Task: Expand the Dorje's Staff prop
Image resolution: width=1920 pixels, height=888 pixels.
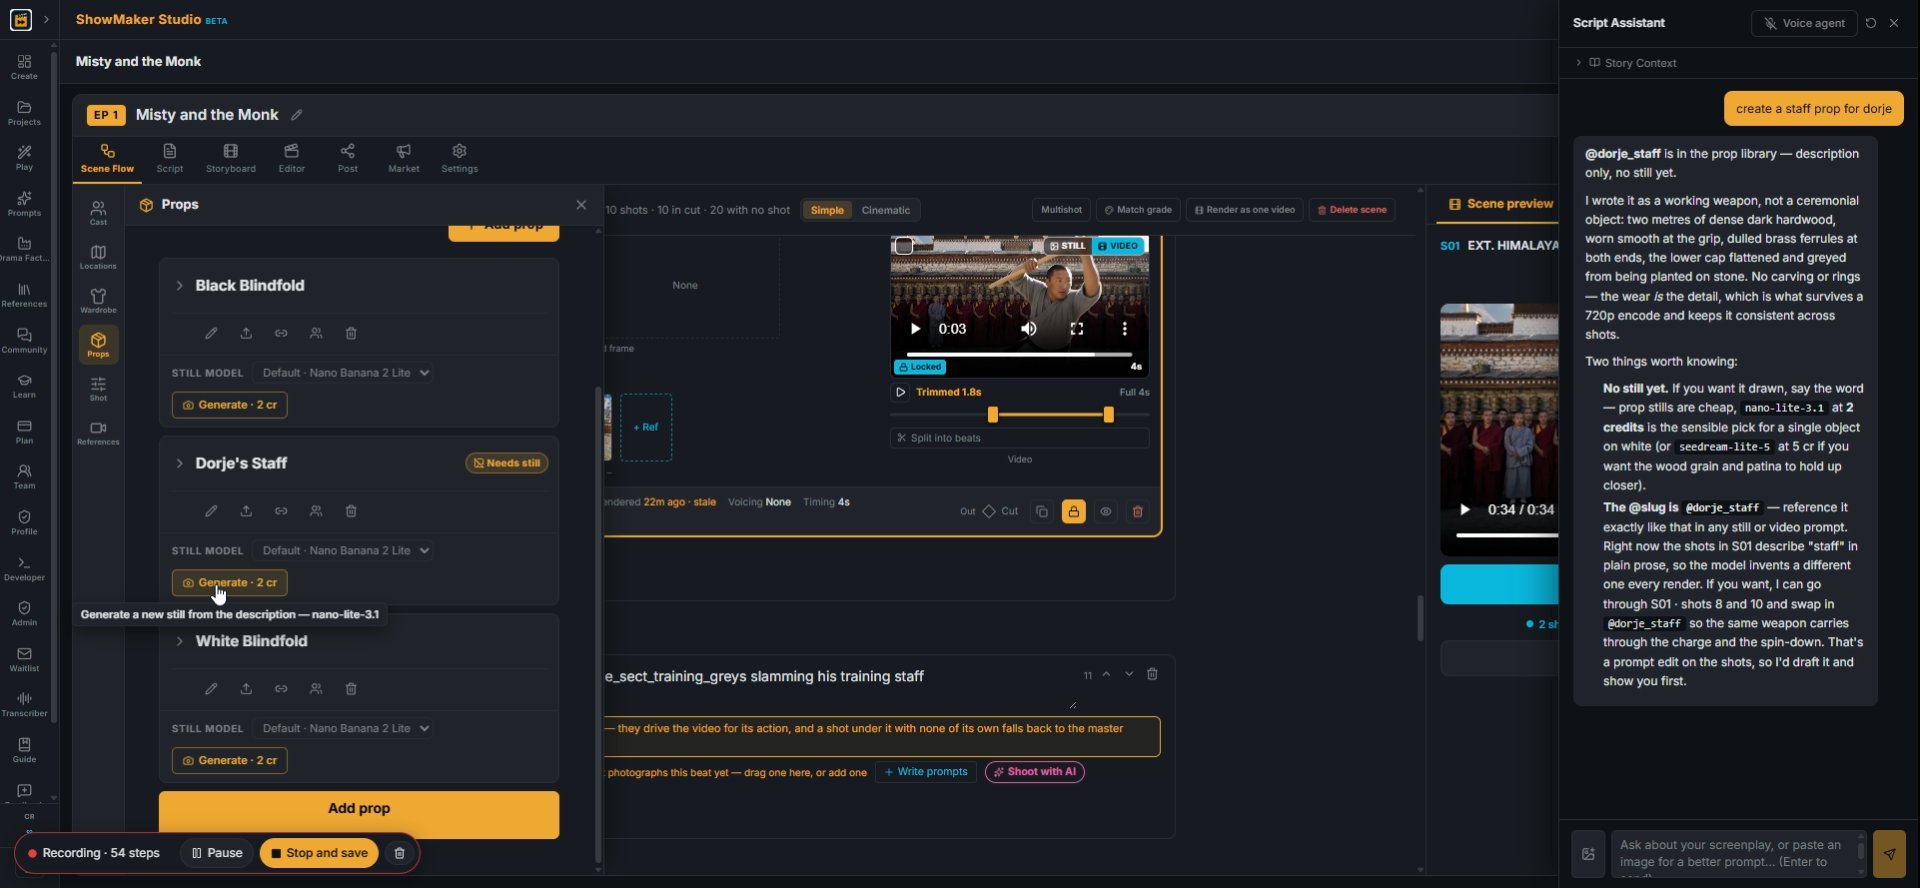Action: [180, 464]
